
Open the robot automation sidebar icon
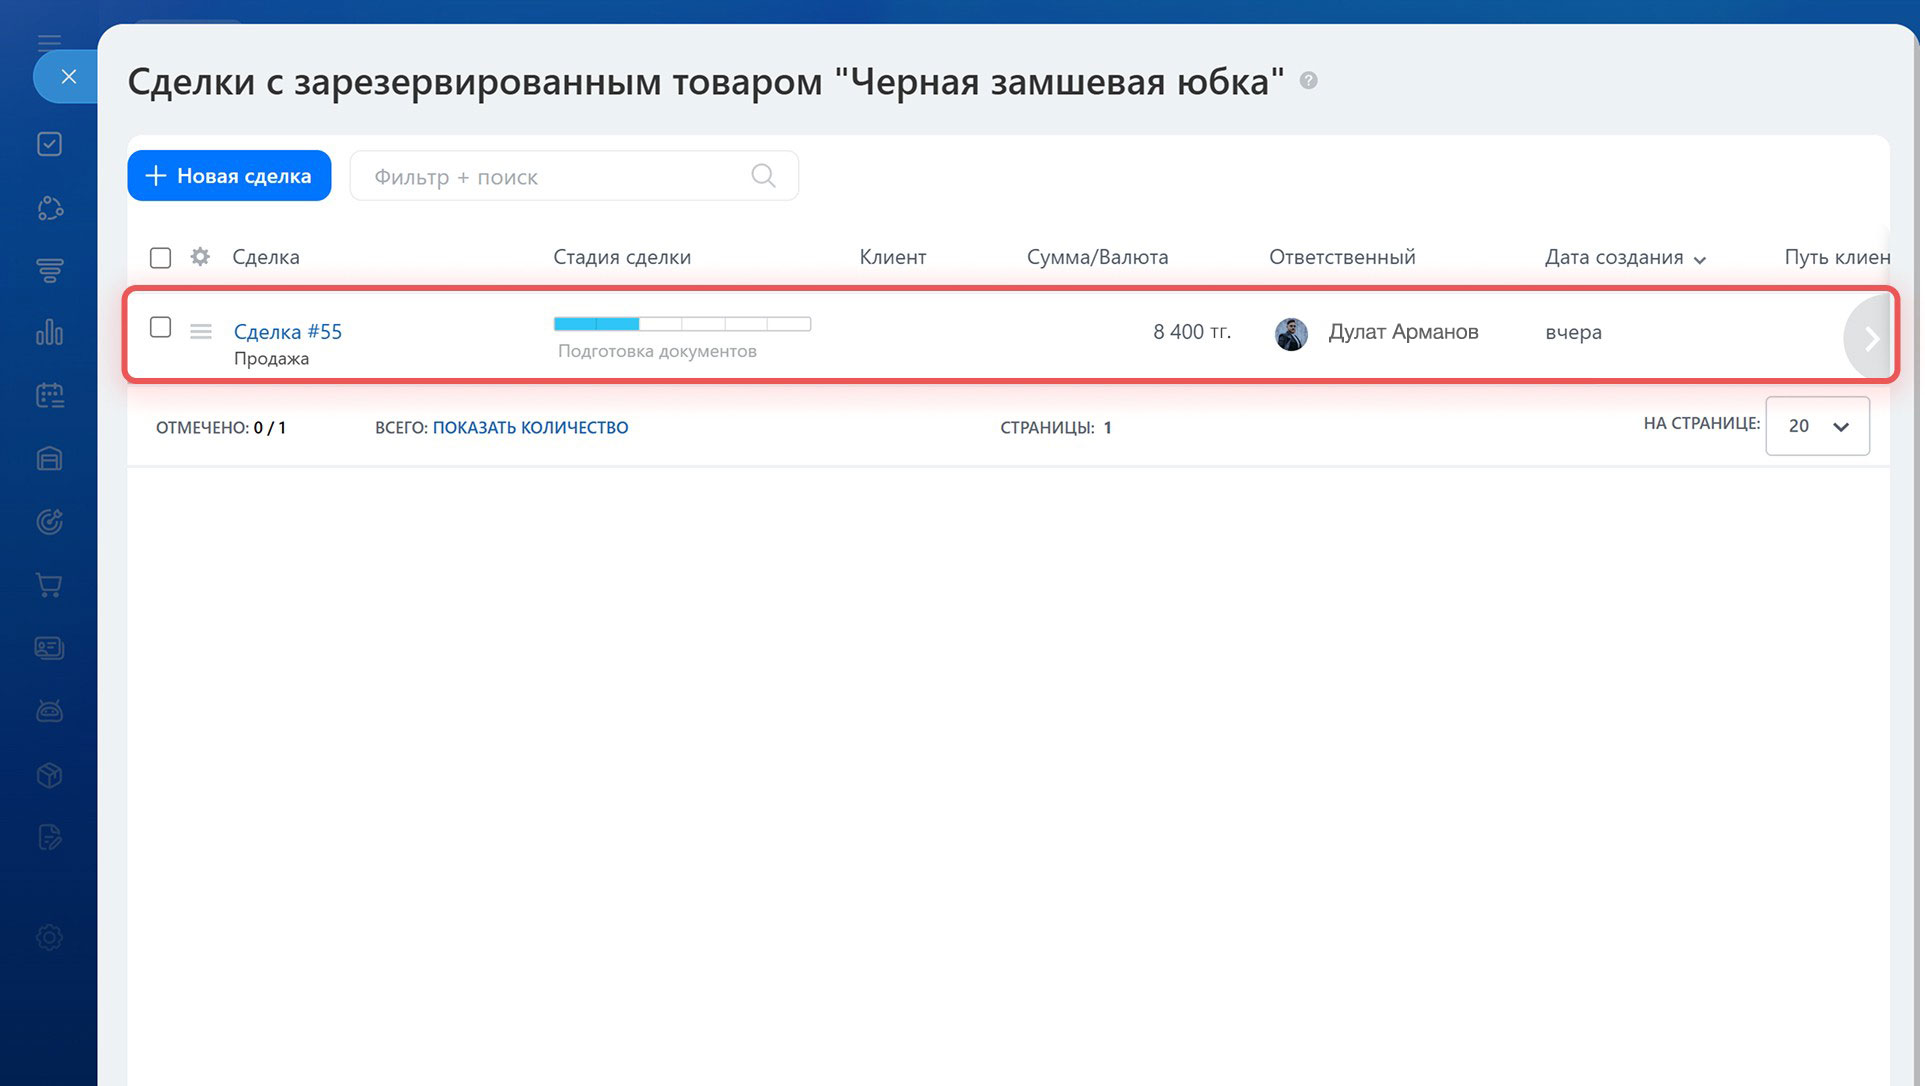[49, 711]
